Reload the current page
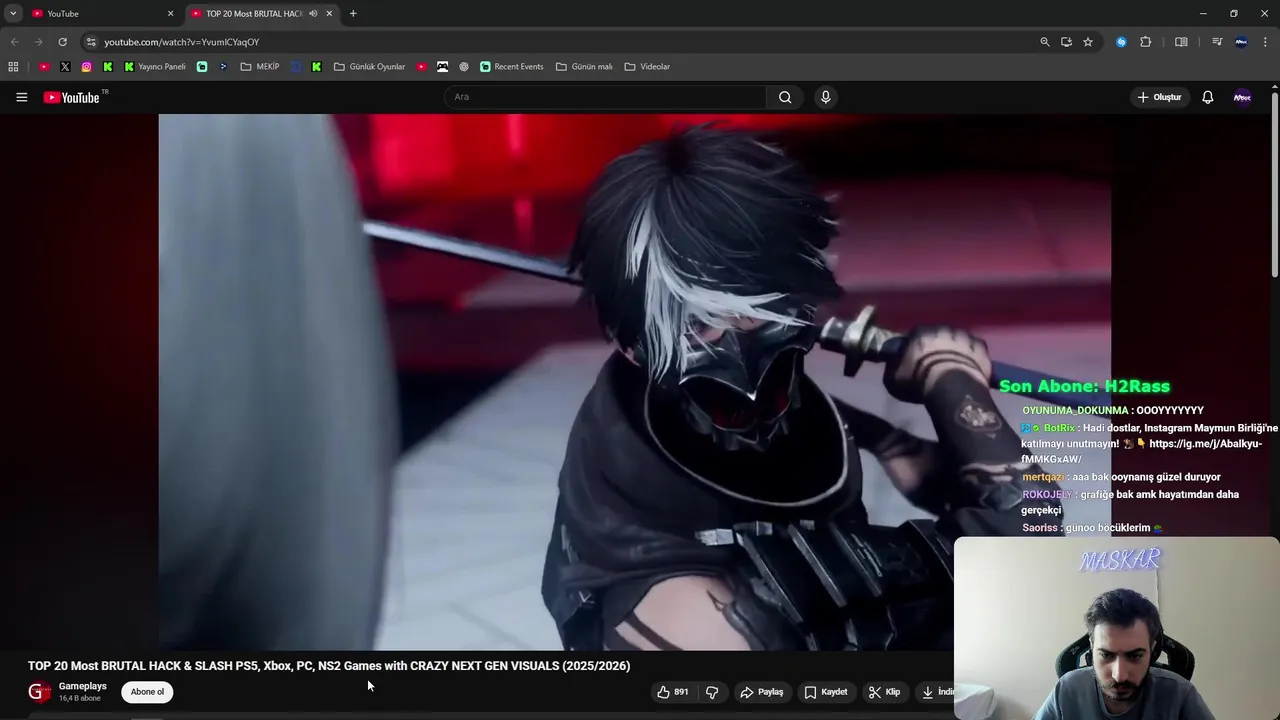This screenshot has height=720, width=1280. [62, 42]
